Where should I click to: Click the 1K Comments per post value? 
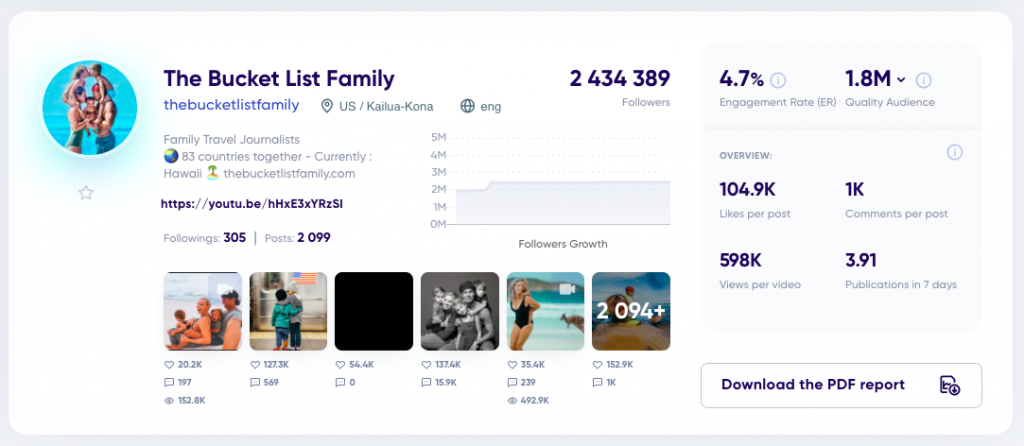pyautogui.click(x=855, y=190)
